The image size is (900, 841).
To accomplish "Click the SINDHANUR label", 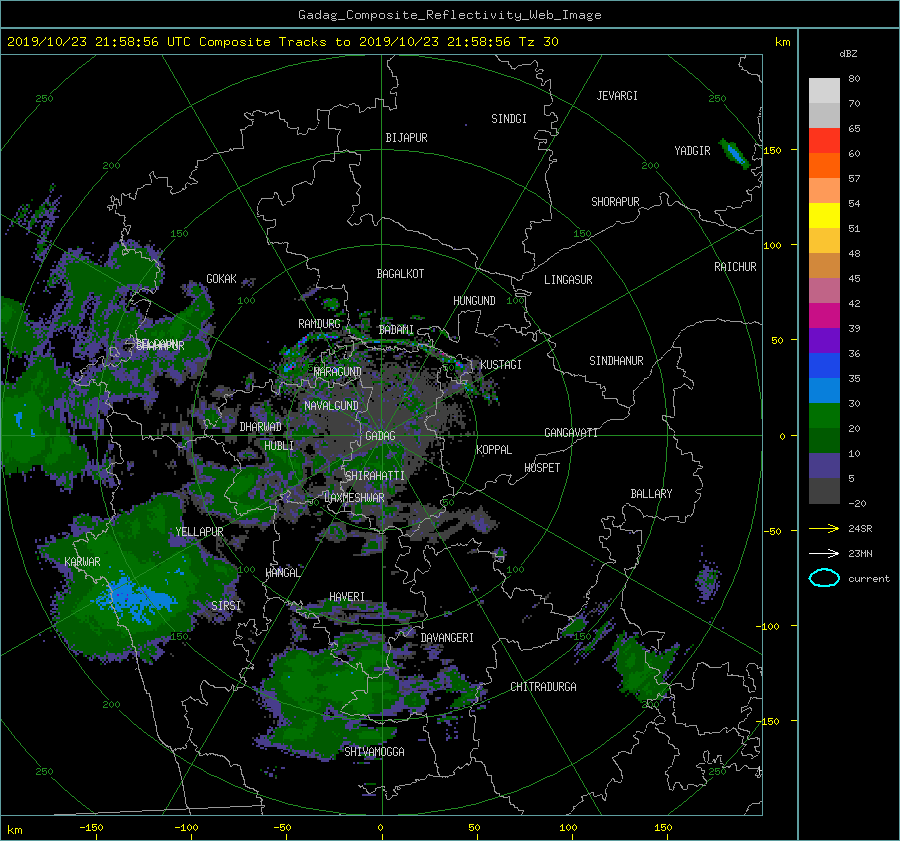I will (x=616, y=361).
